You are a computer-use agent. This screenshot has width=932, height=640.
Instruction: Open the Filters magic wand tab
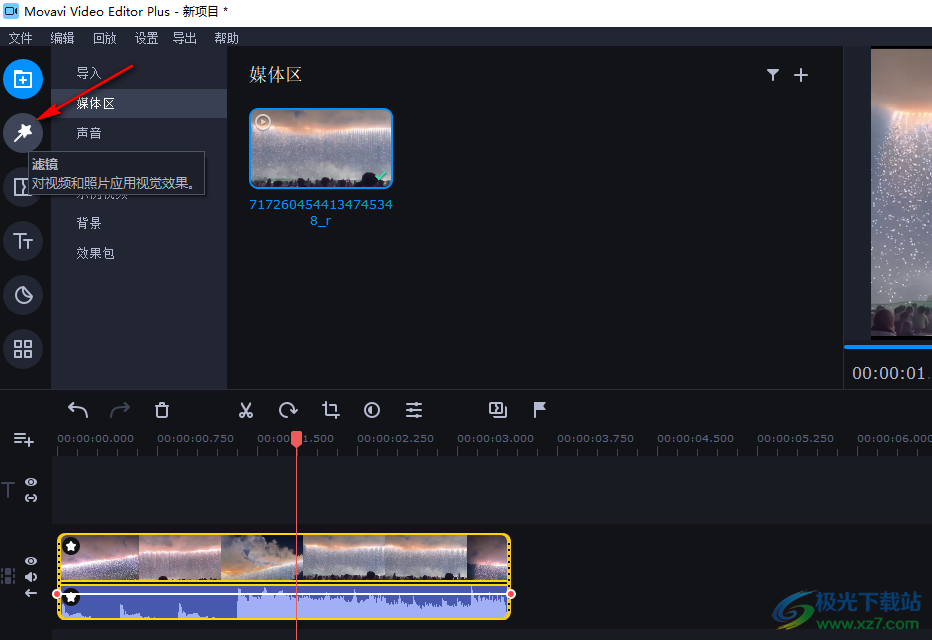pos(23,133)
